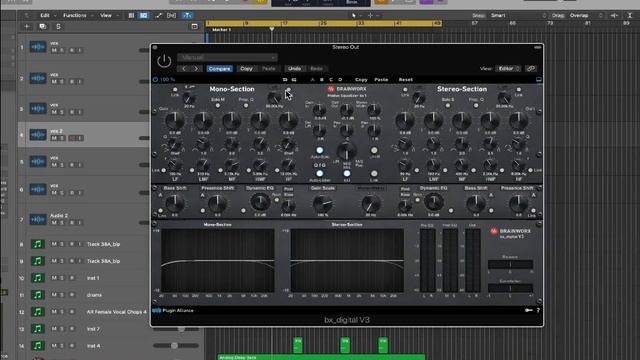The height and width of the screenshot is (360, 640).
Task: Toggle the Auto-Listen button
Action: (x=320, y=173)
